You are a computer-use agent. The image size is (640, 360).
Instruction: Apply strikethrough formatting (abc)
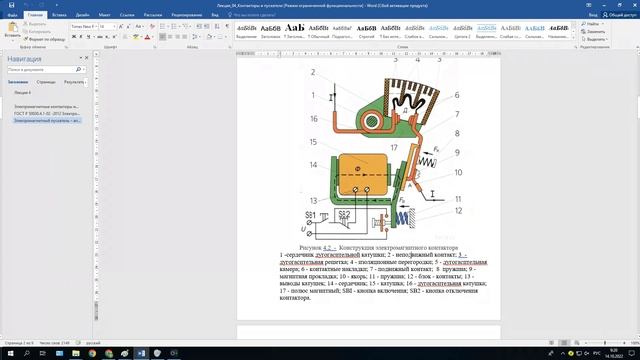click(100, 37)
